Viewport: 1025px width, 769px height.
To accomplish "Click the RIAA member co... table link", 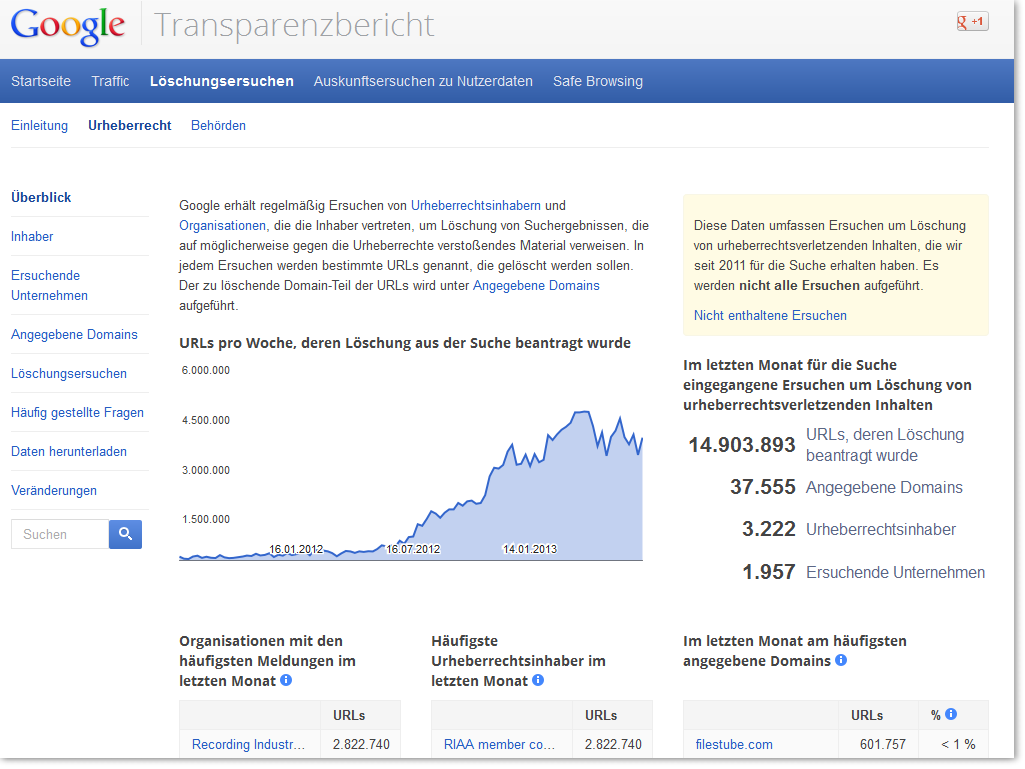I will 499,745.
